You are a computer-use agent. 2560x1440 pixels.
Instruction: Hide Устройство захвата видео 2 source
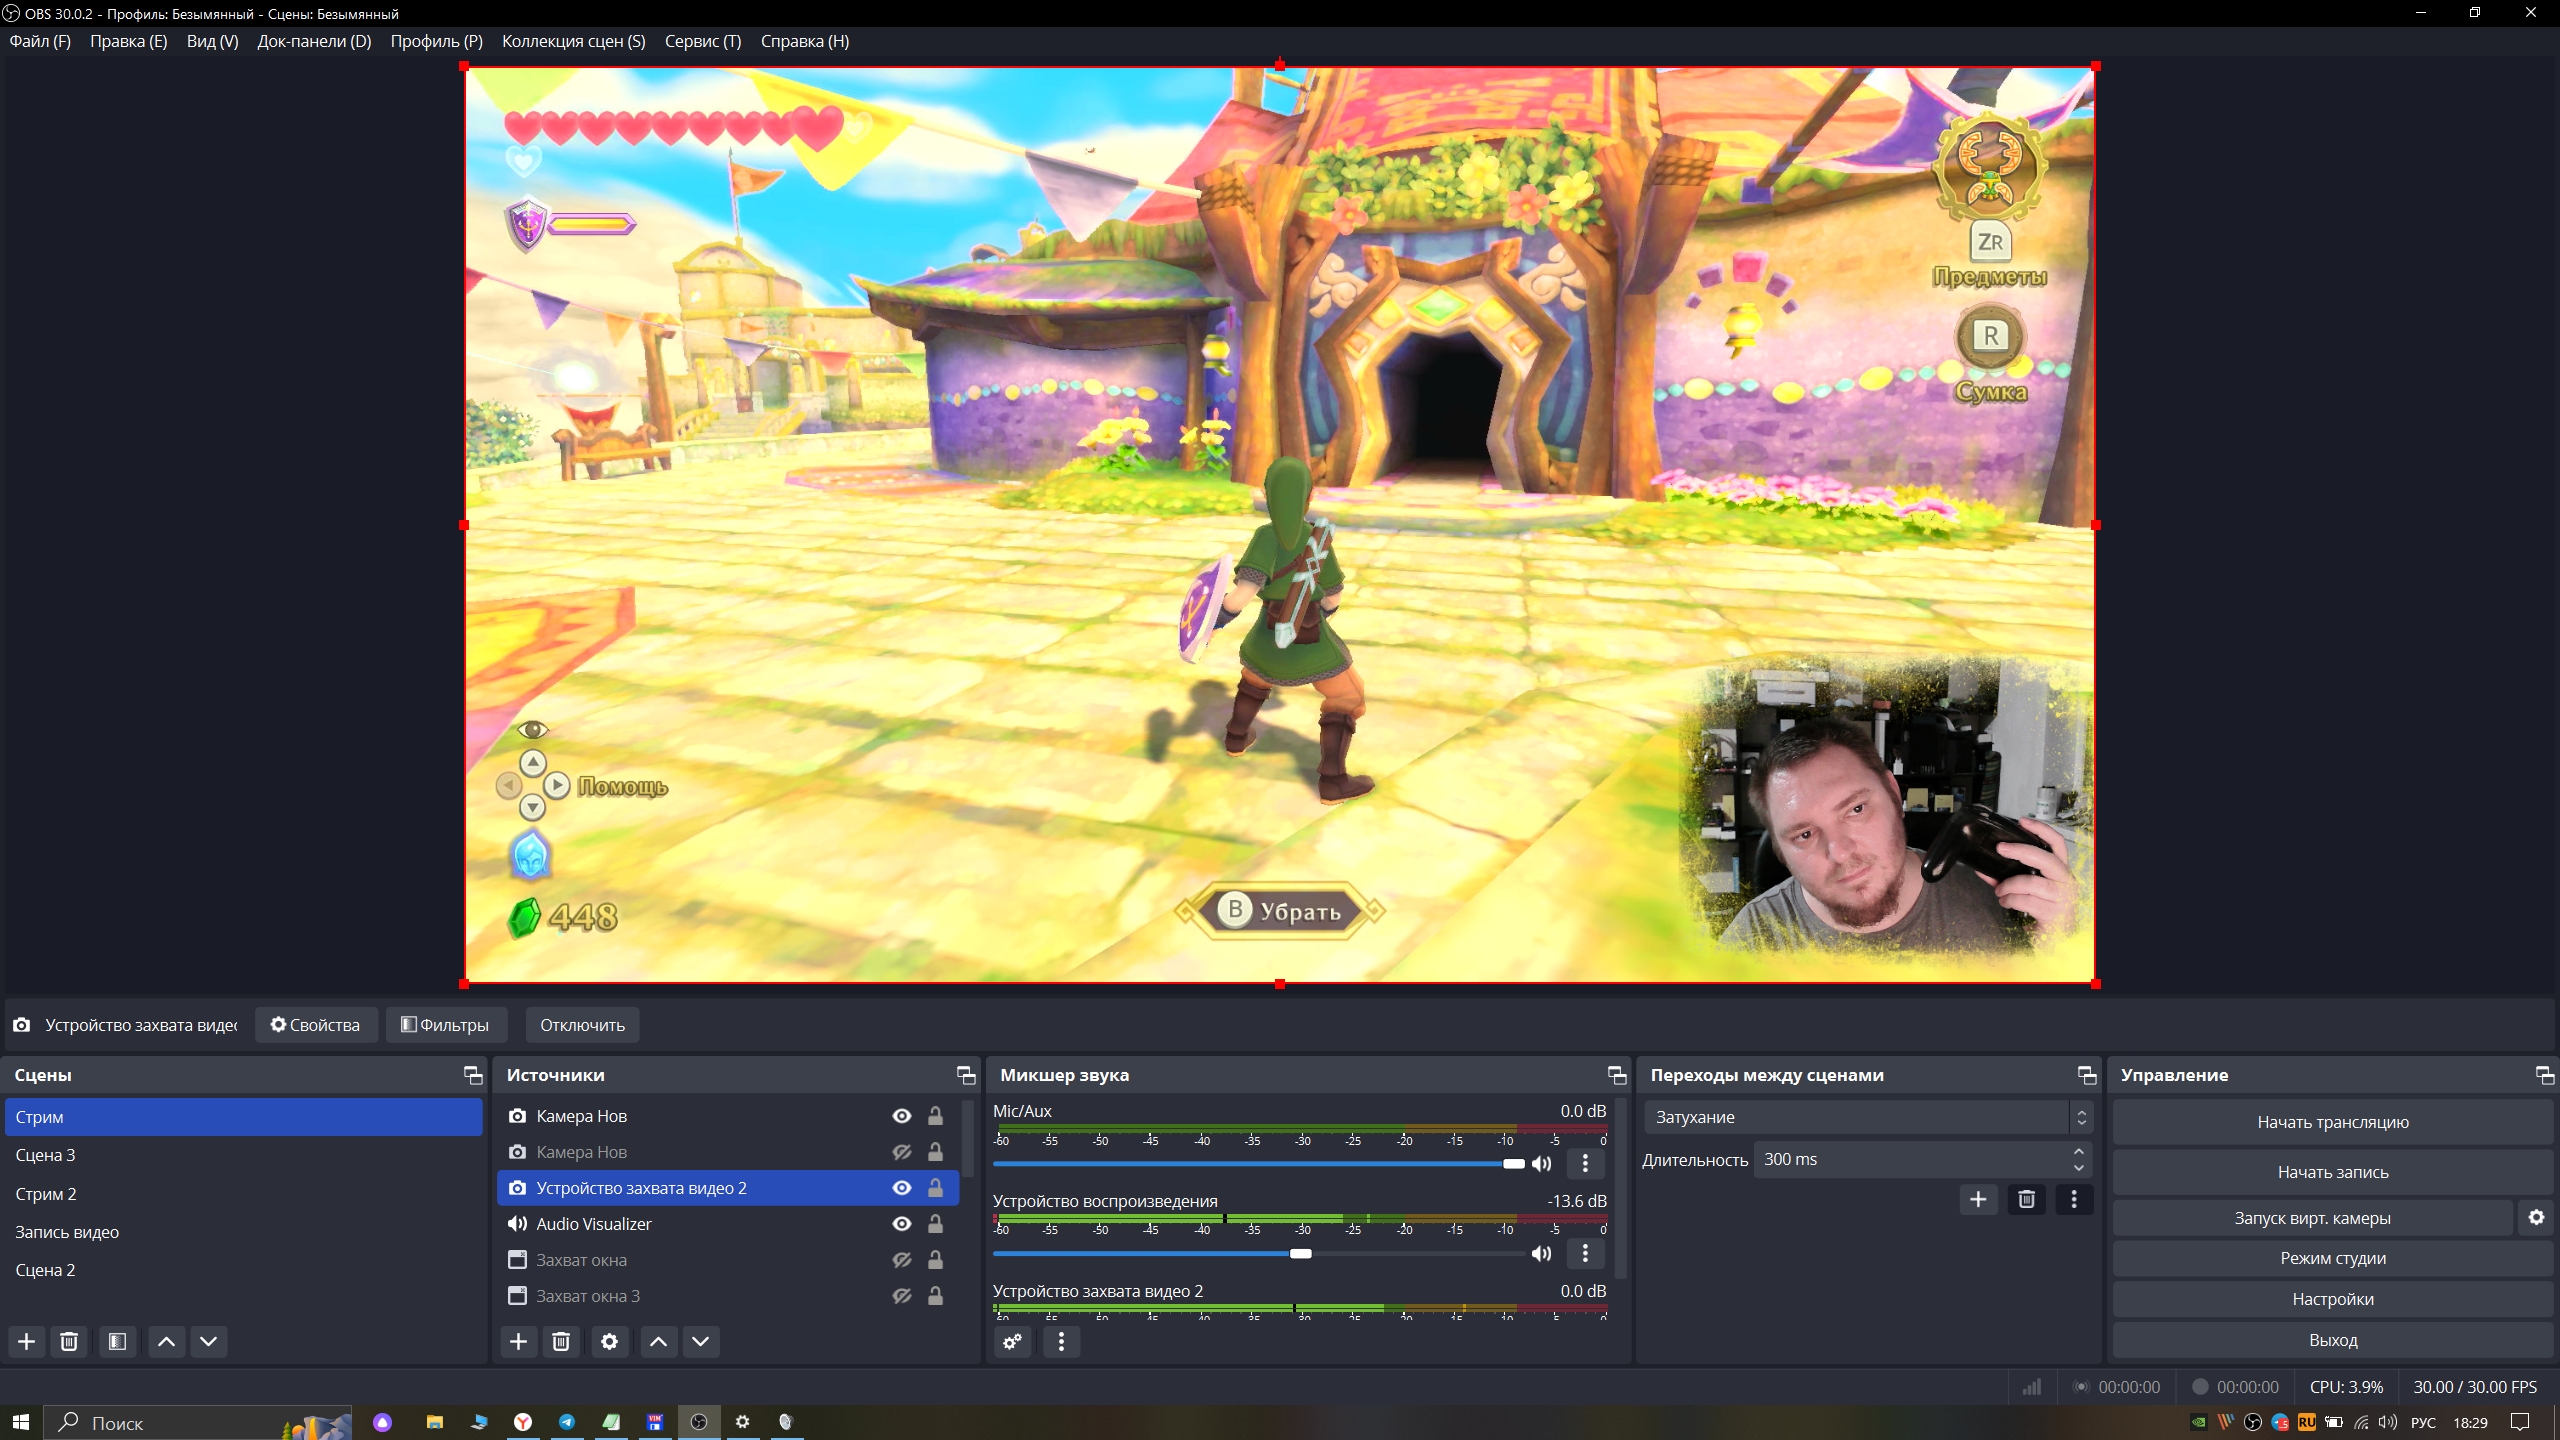pyautogui.click(x=902, y=1188)
